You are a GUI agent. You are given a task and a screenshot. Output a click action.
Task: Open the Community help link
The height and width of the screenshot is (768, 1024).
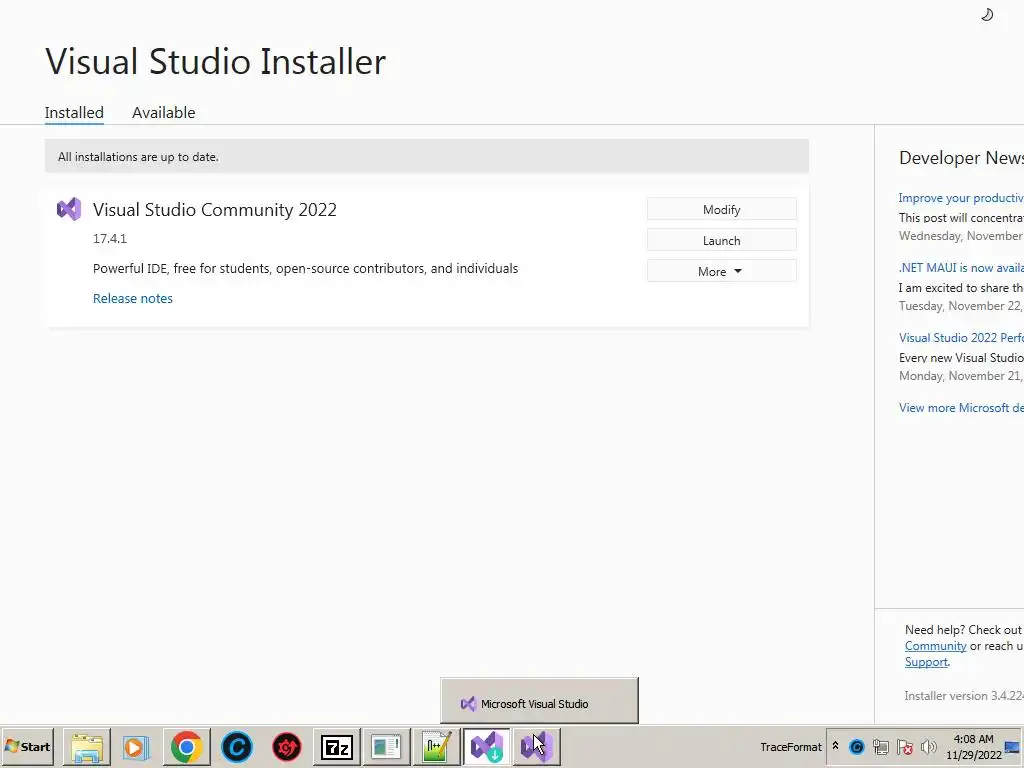point(935,646)
